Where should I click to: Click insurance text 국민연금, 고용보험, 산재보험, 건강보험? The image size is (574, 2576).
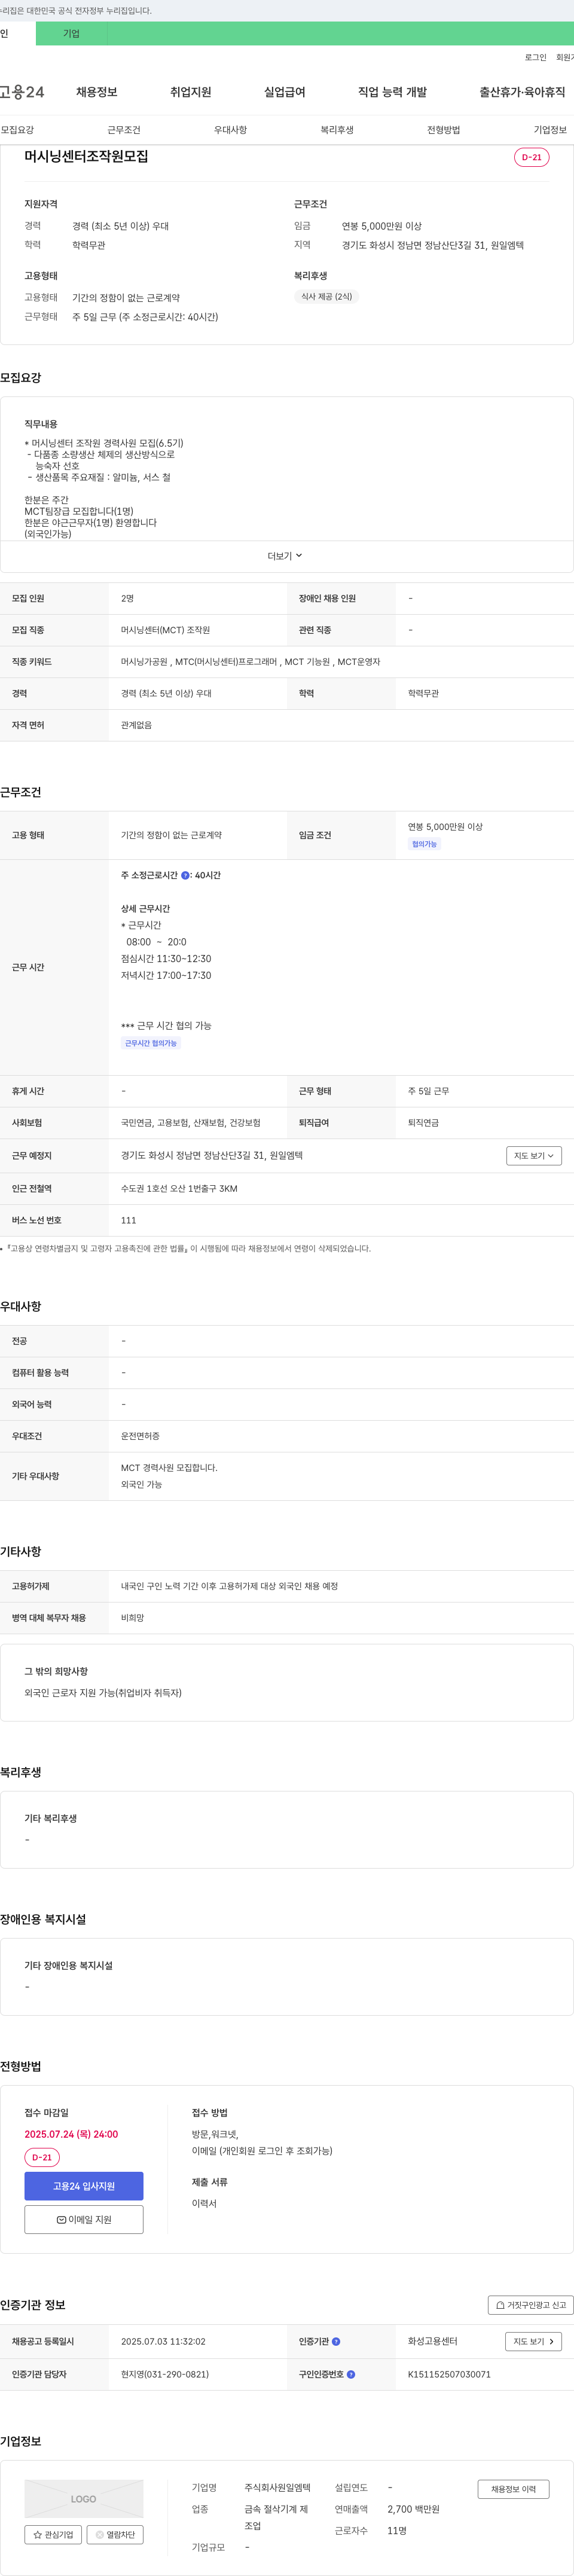(191, 1123)
